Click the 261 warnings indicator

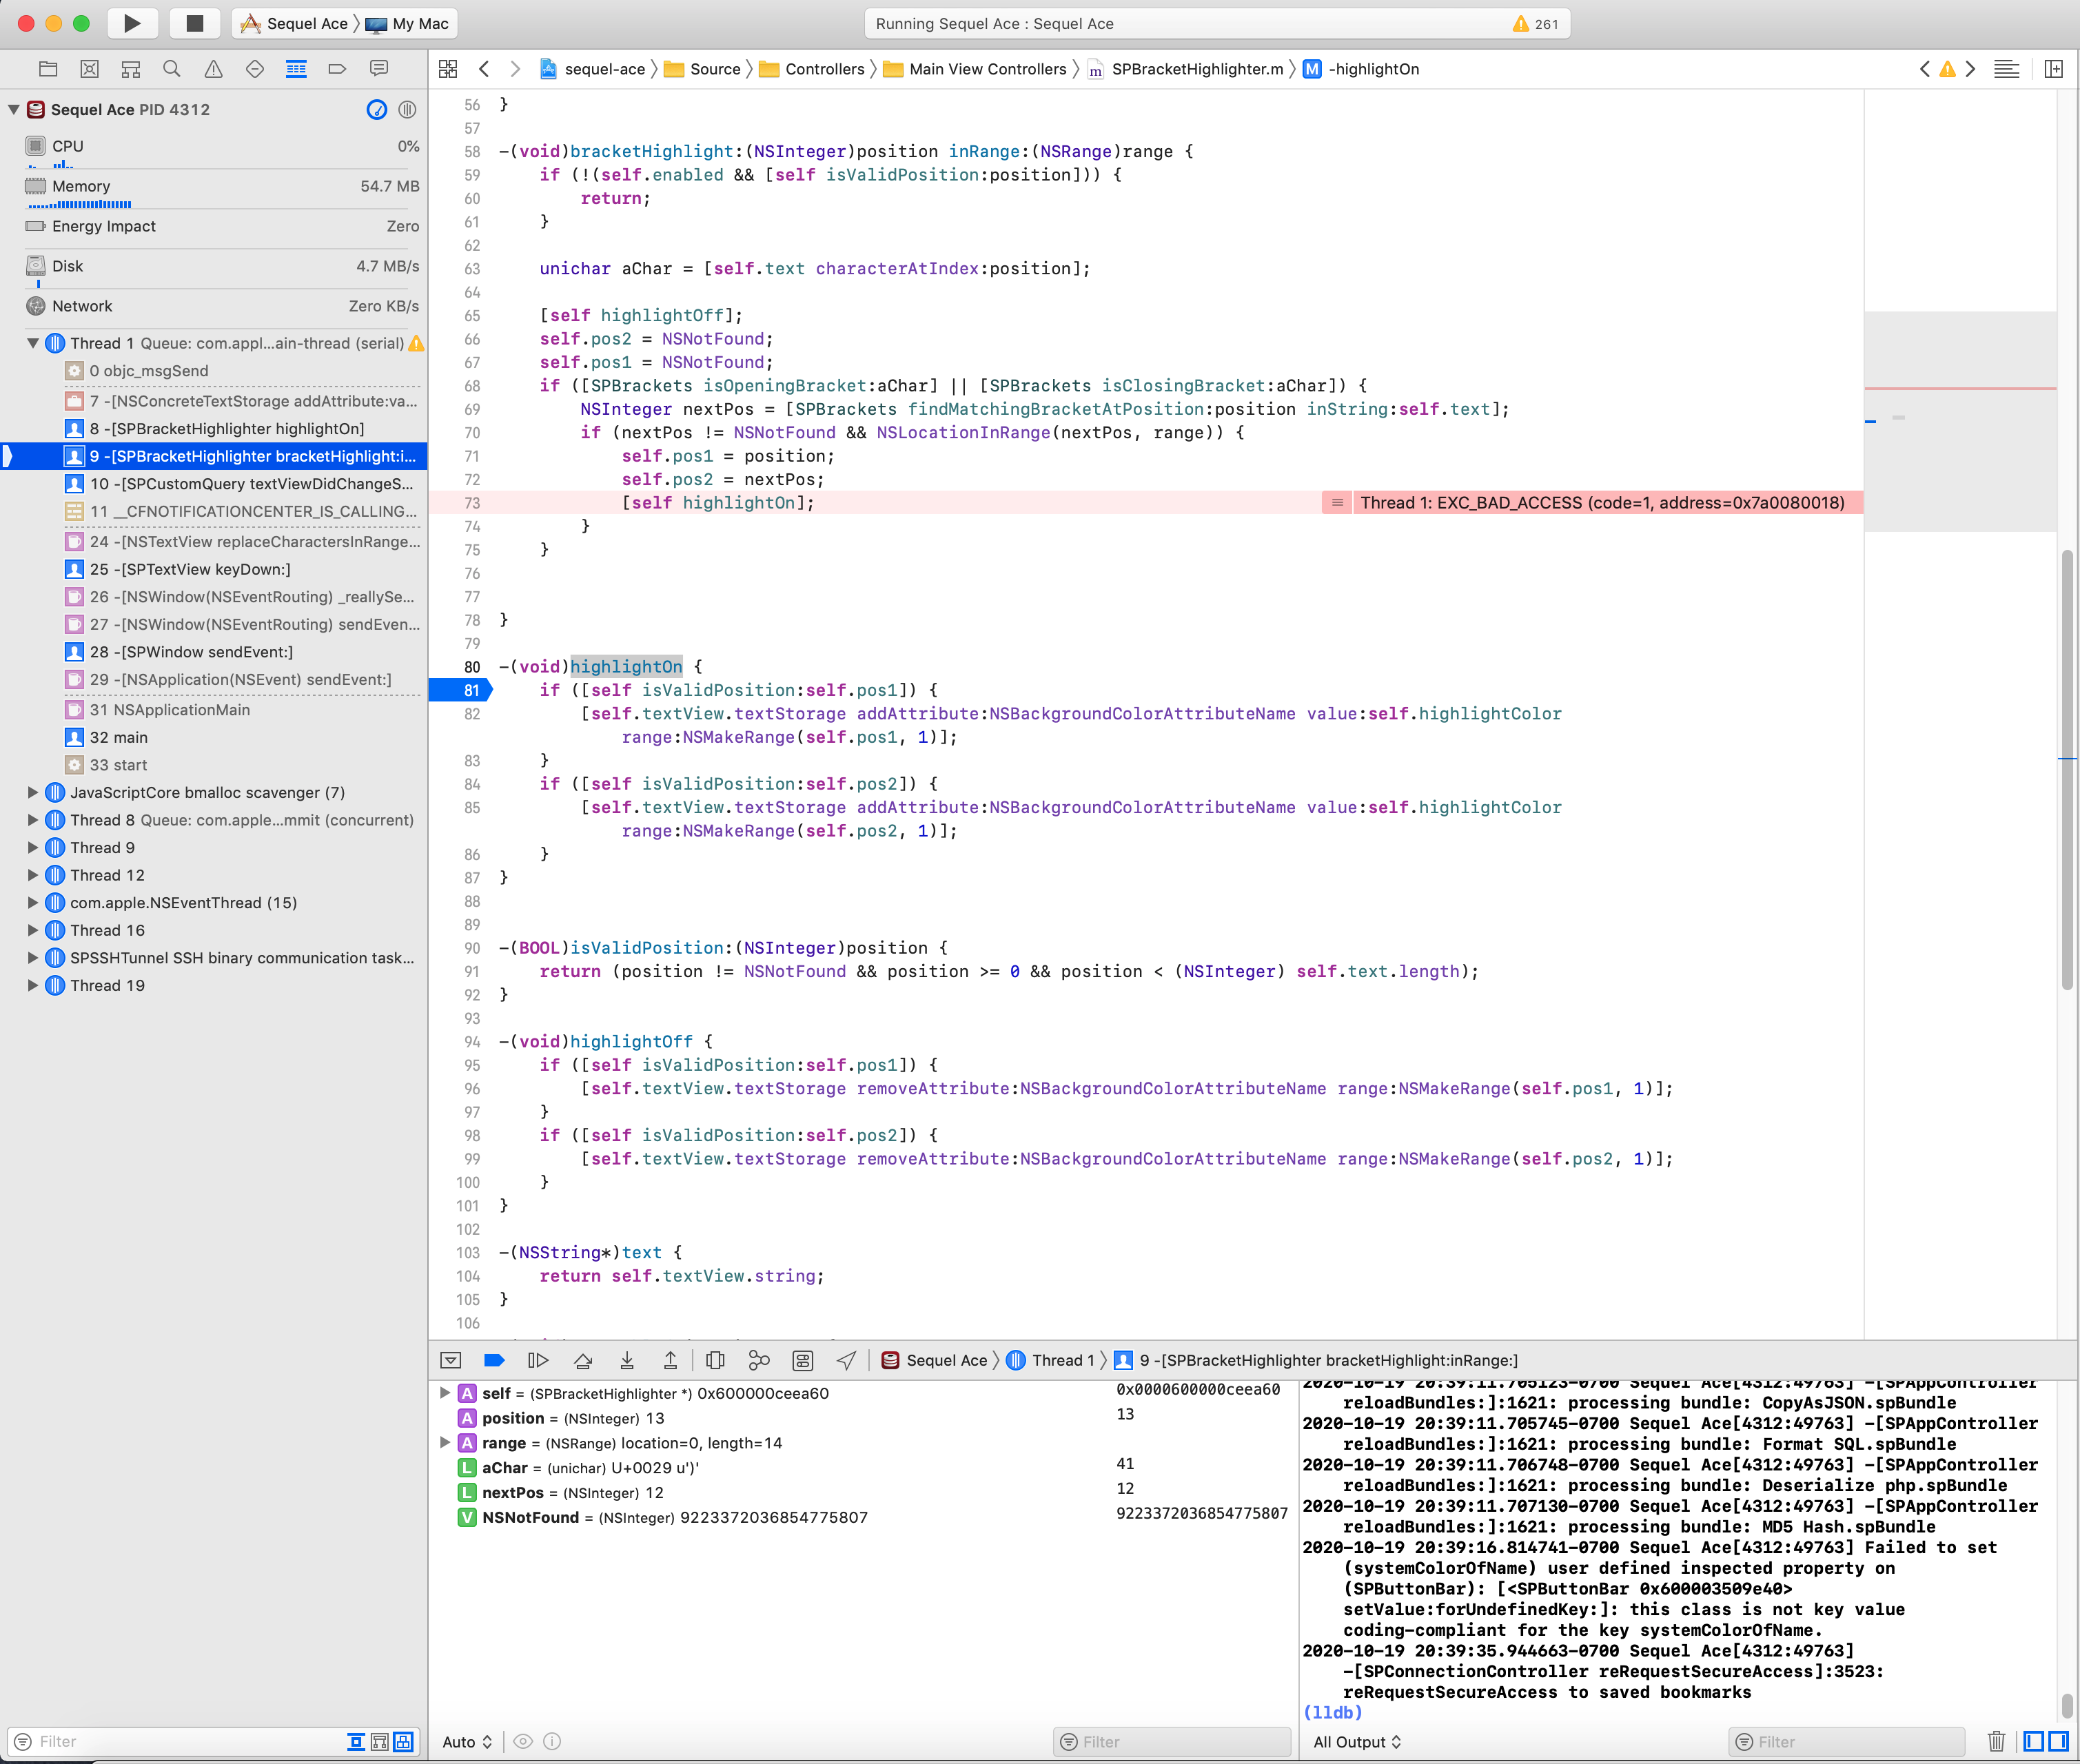pyautogui.click(x=1536, y=24)
